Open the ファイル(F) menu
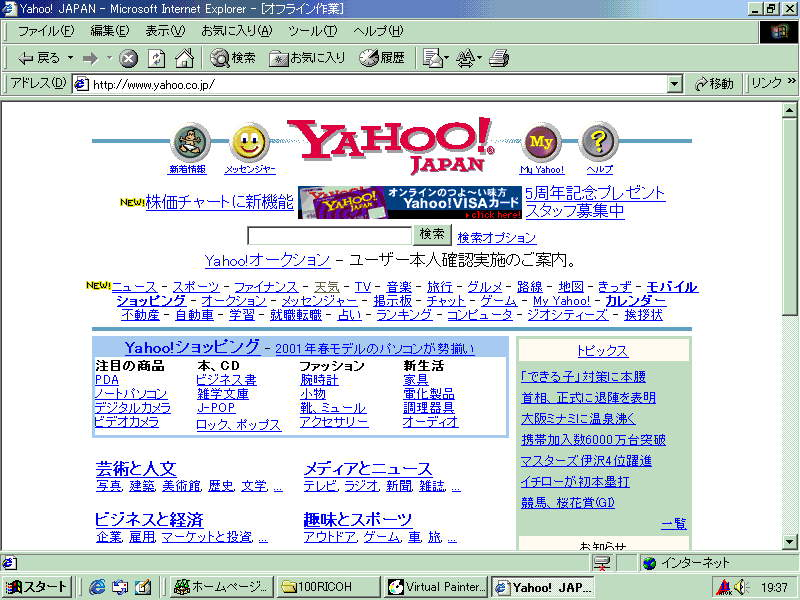This screenshot has height=600, width=800. [x=46, y=31]
